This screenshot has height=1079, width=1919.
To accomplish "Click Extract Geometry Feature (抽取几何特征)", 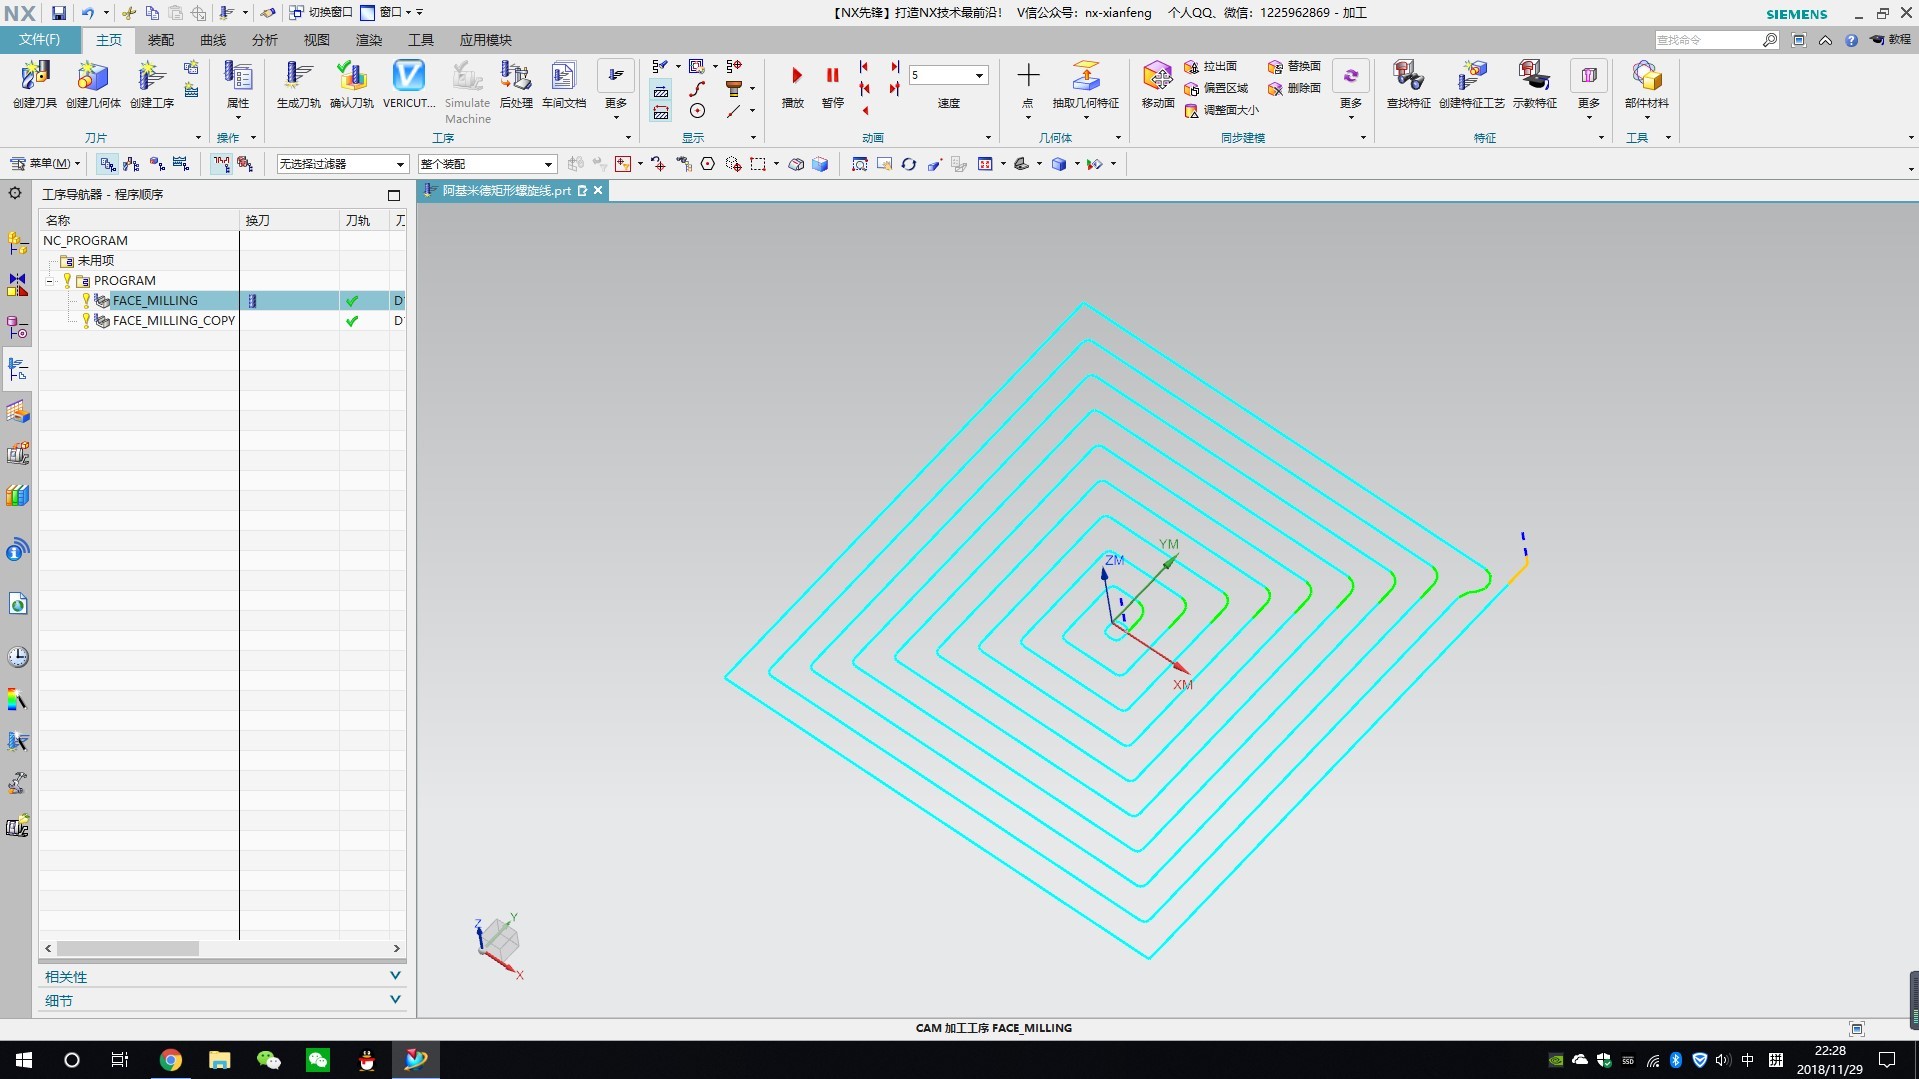I will [x=1086, y=84].
